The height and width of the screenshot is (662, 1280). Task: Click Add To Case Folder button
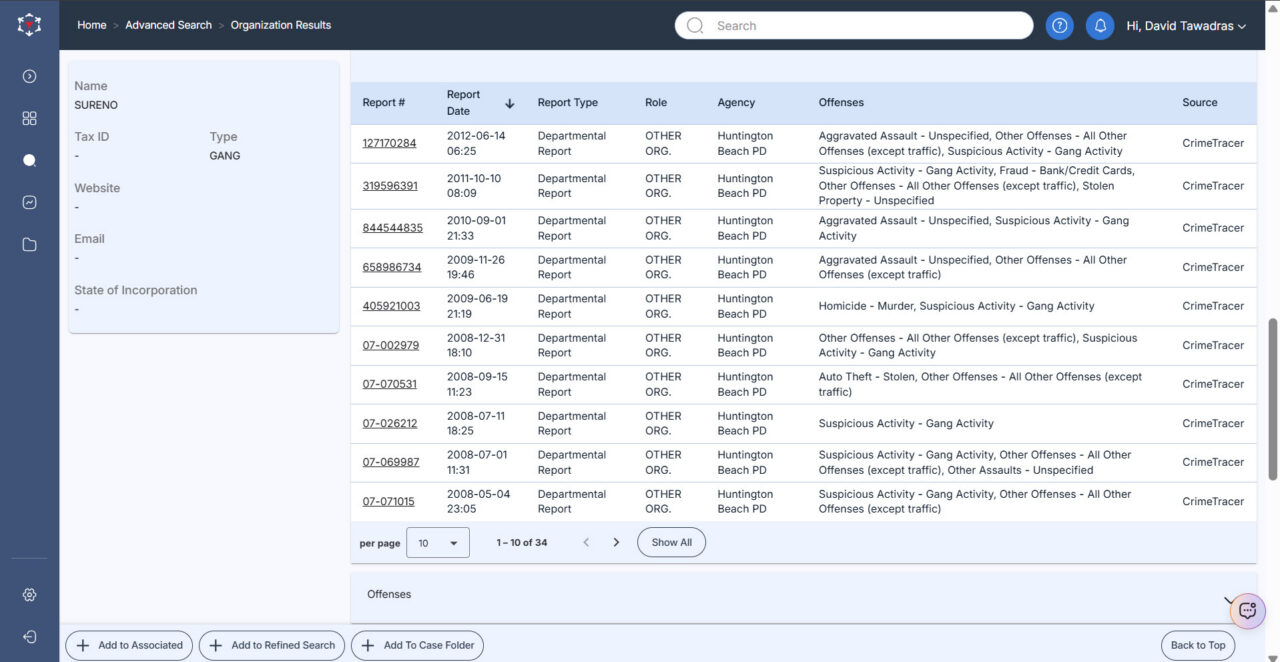click(417, 646)
